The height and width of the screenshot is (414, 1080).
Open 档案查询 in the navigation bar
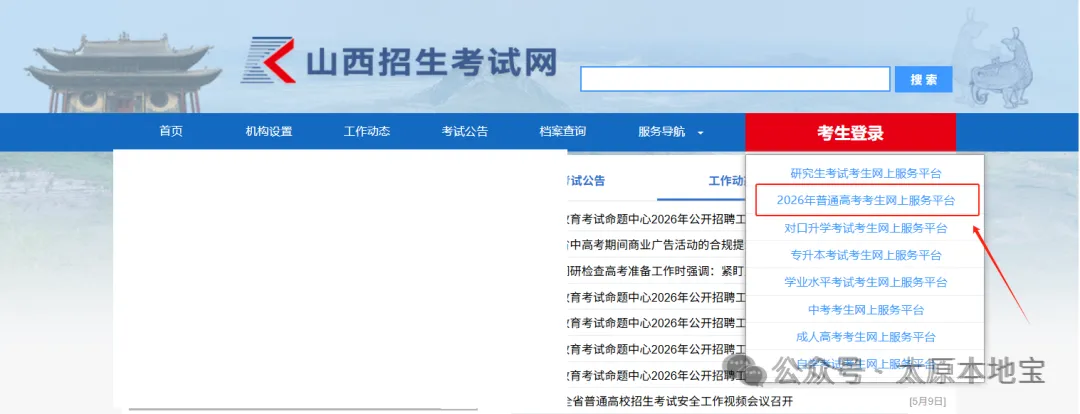point(563,132)
